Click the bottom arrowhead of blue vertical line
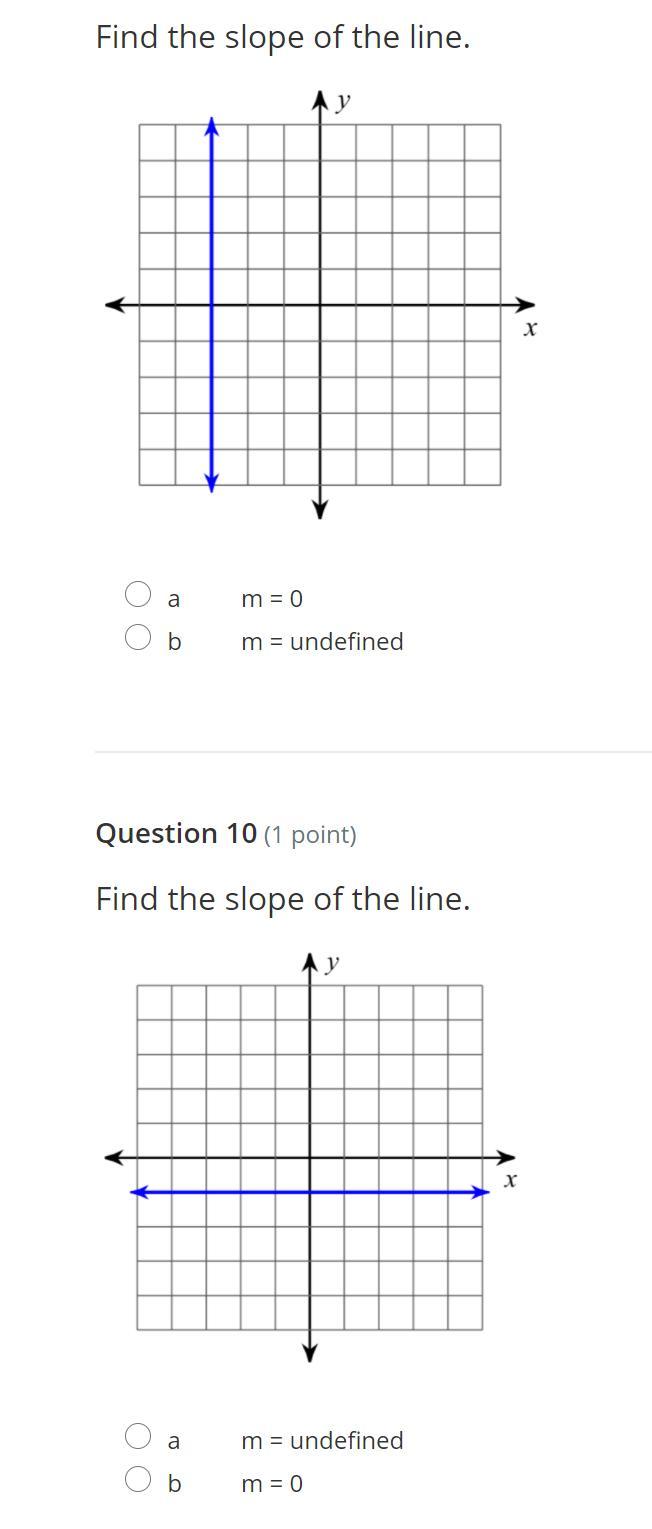Viewport: 652px width, 1529px height. coord(211,484)
